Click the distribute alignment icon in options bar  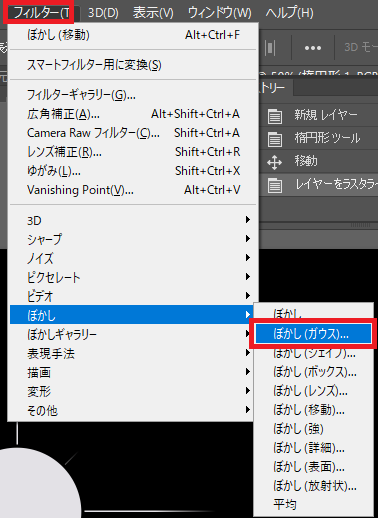(270, 48)
